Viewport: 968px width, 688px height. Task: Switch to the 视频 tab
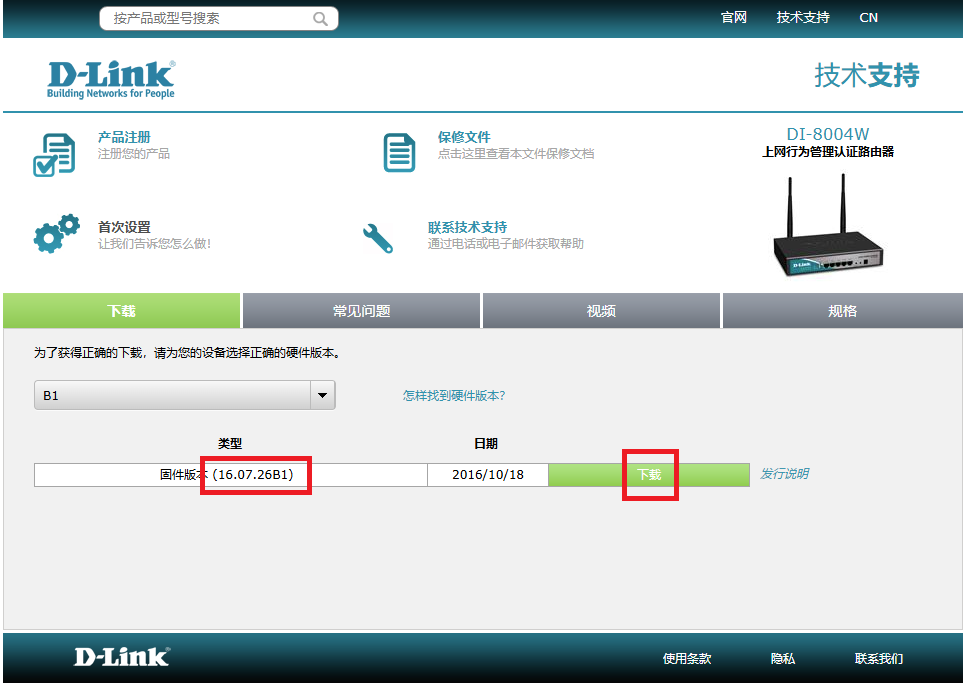click(x=601, y=311)
